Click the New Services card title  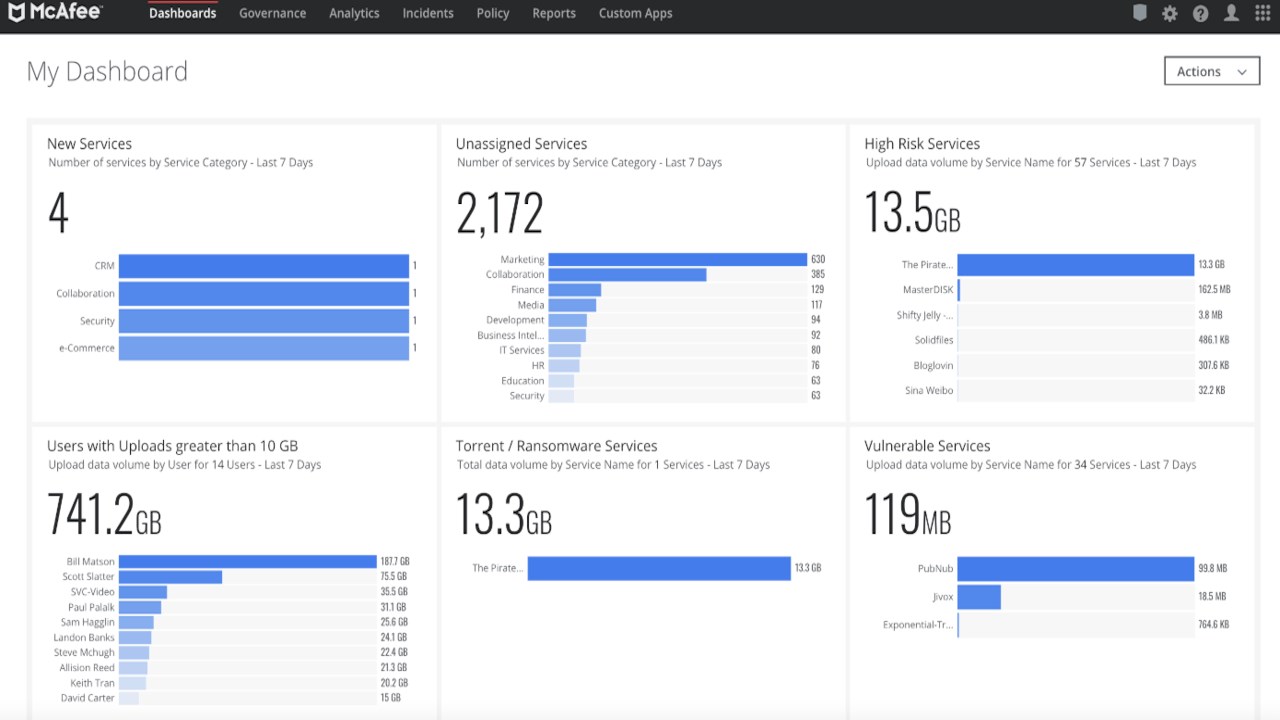(89, 144)
